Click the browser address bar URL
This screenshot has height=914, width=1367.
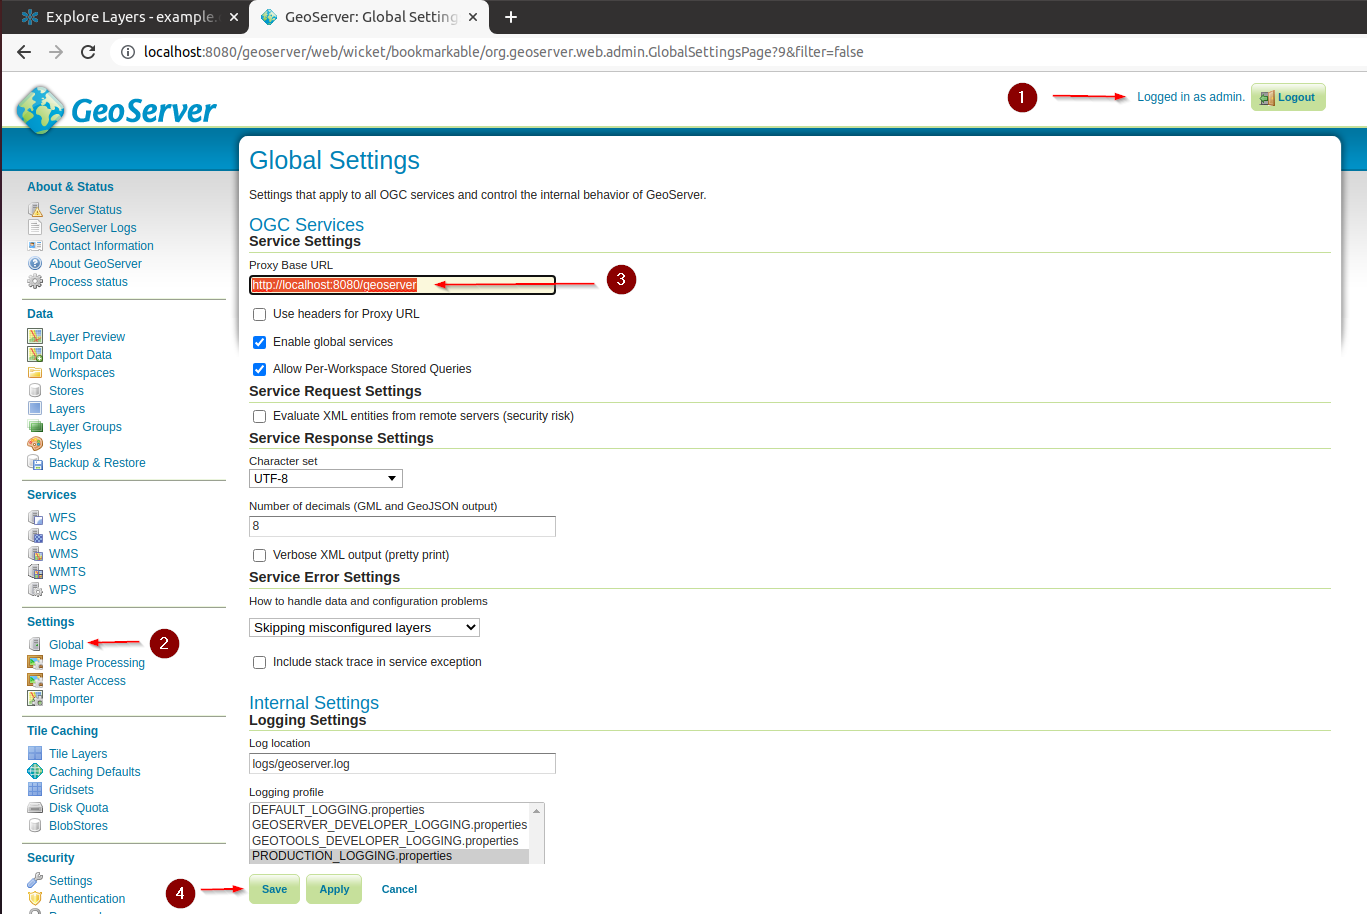(503, 52)
